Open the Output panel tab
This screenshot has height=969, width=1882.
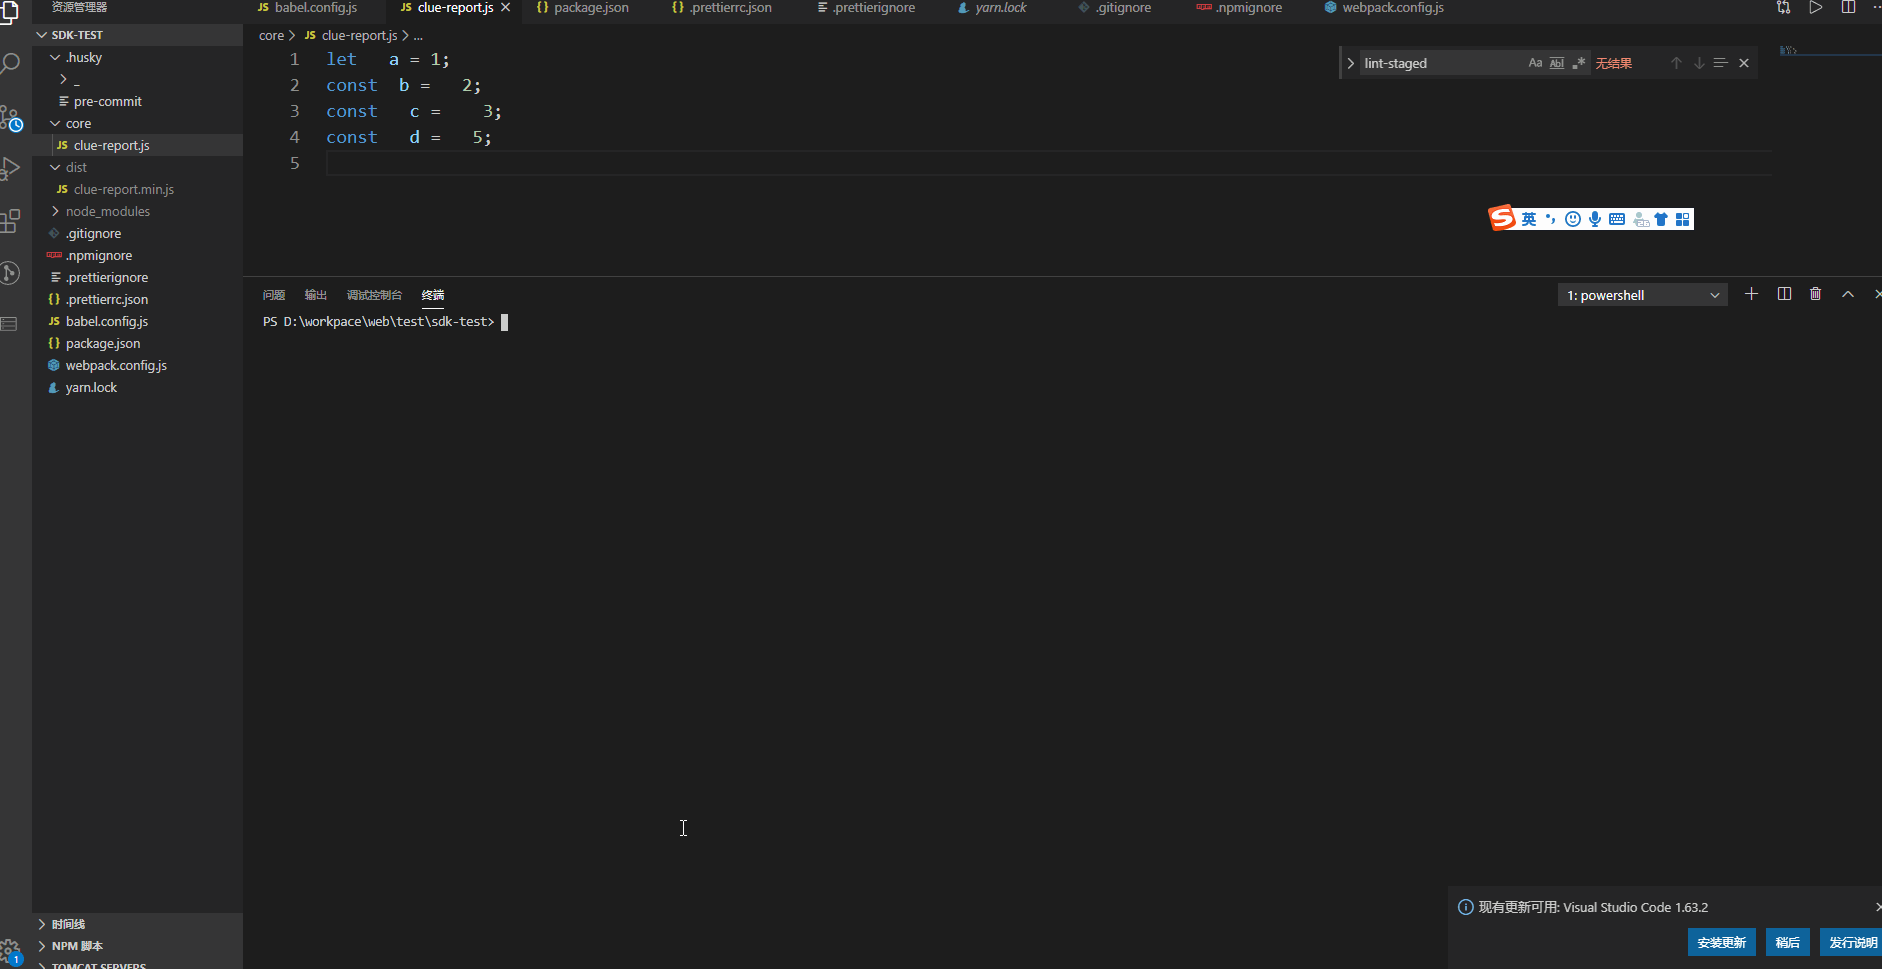point(316,295)
